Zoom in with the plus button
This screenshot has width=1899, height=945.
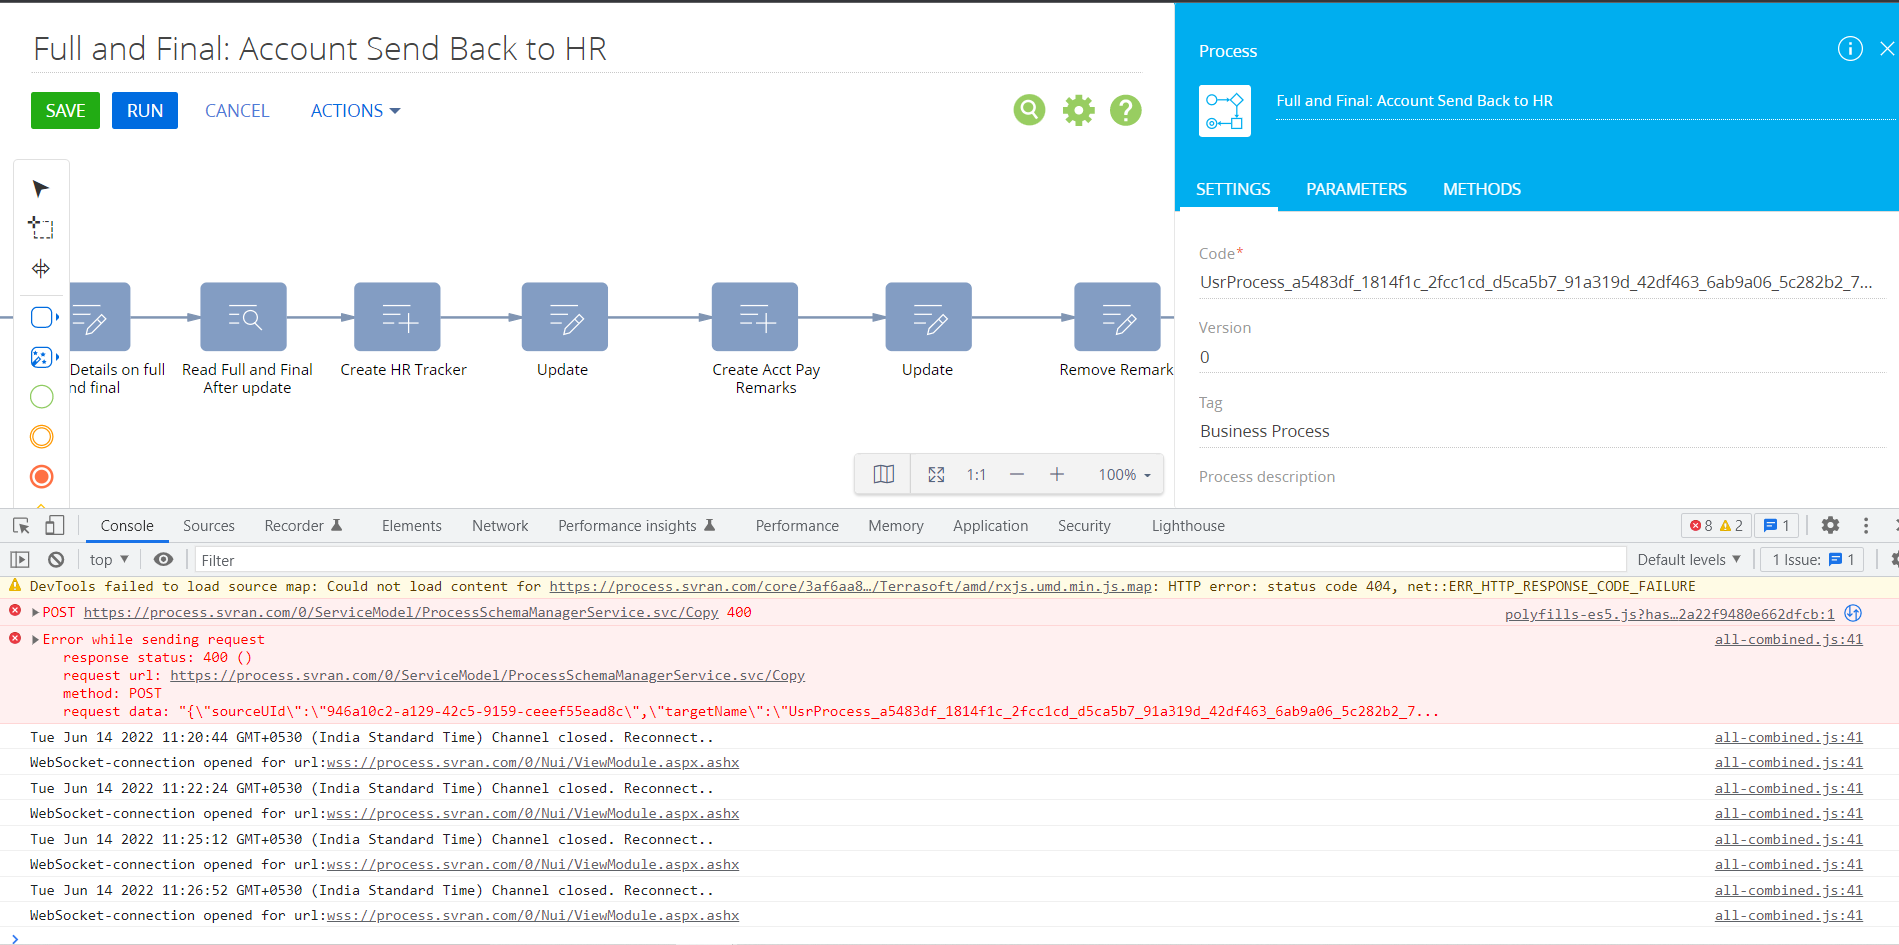tap(1057, 474)
